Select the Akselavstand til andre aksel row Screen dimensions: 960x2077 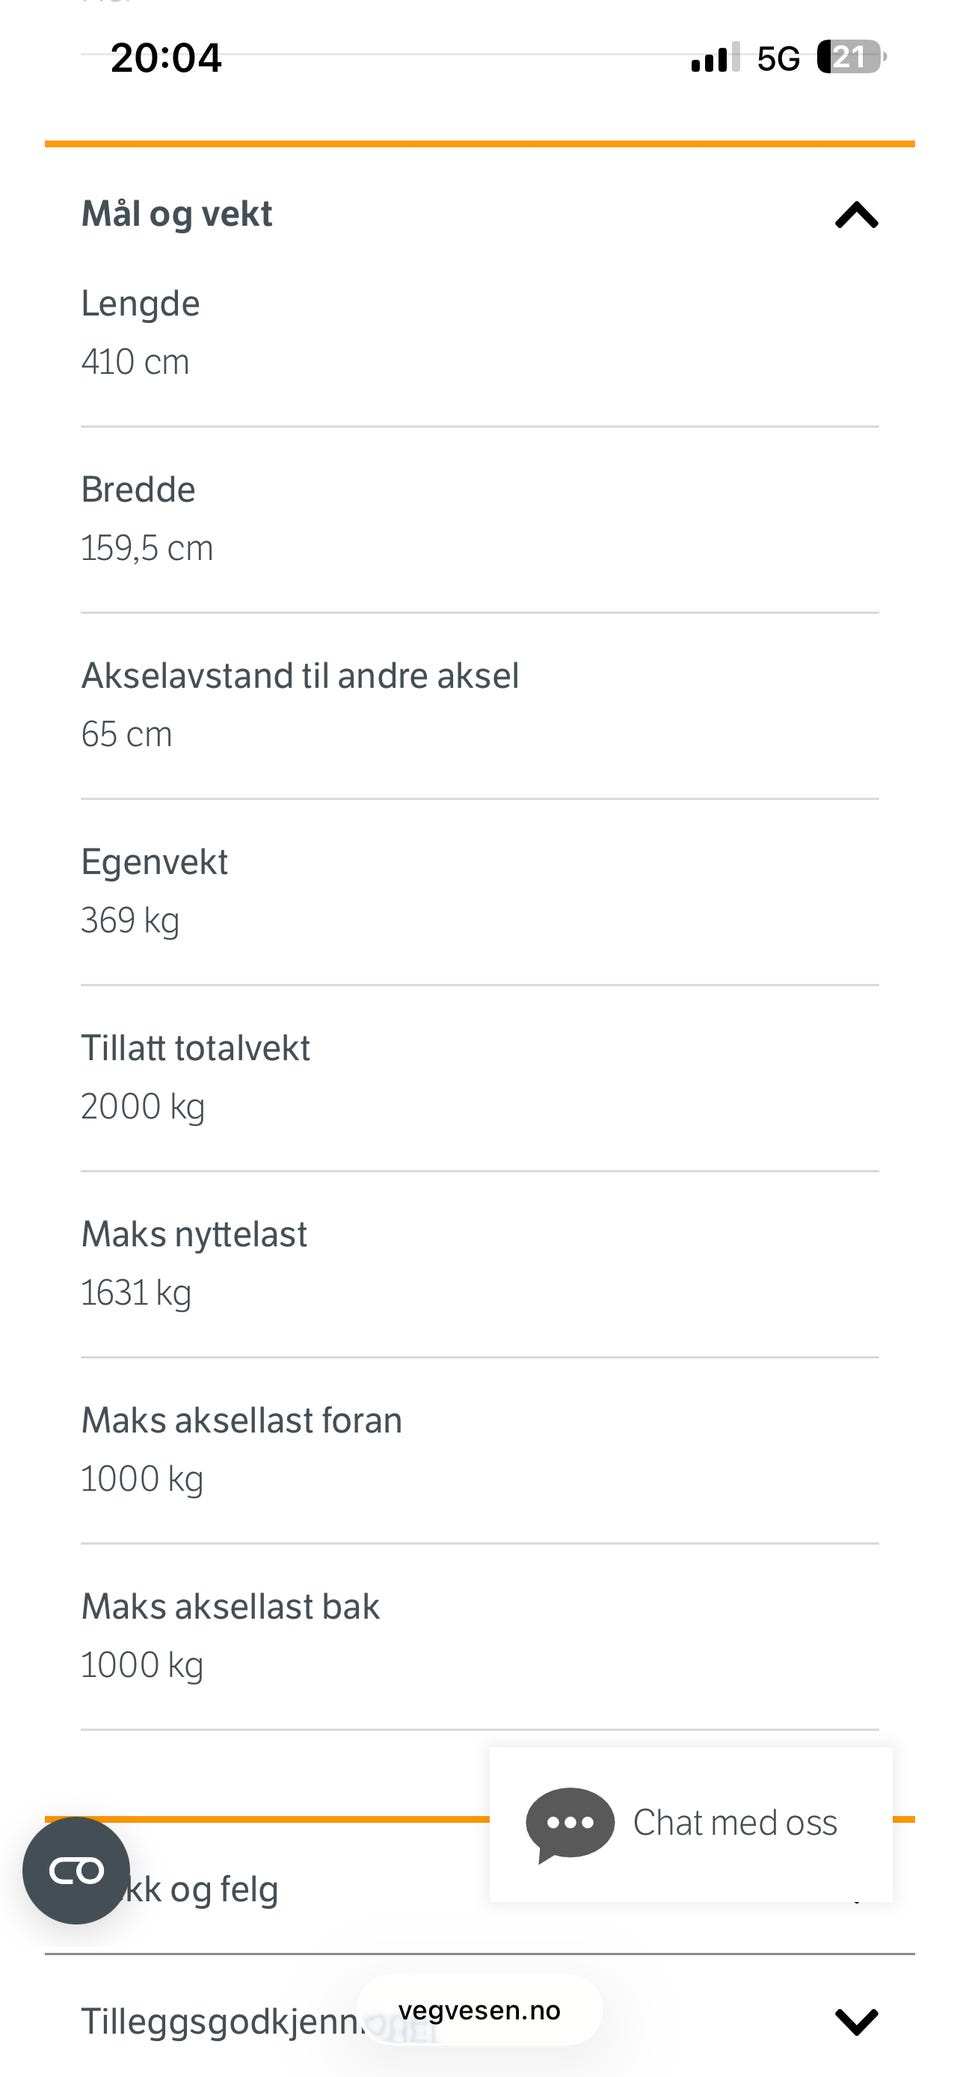[x=480, y=705]
